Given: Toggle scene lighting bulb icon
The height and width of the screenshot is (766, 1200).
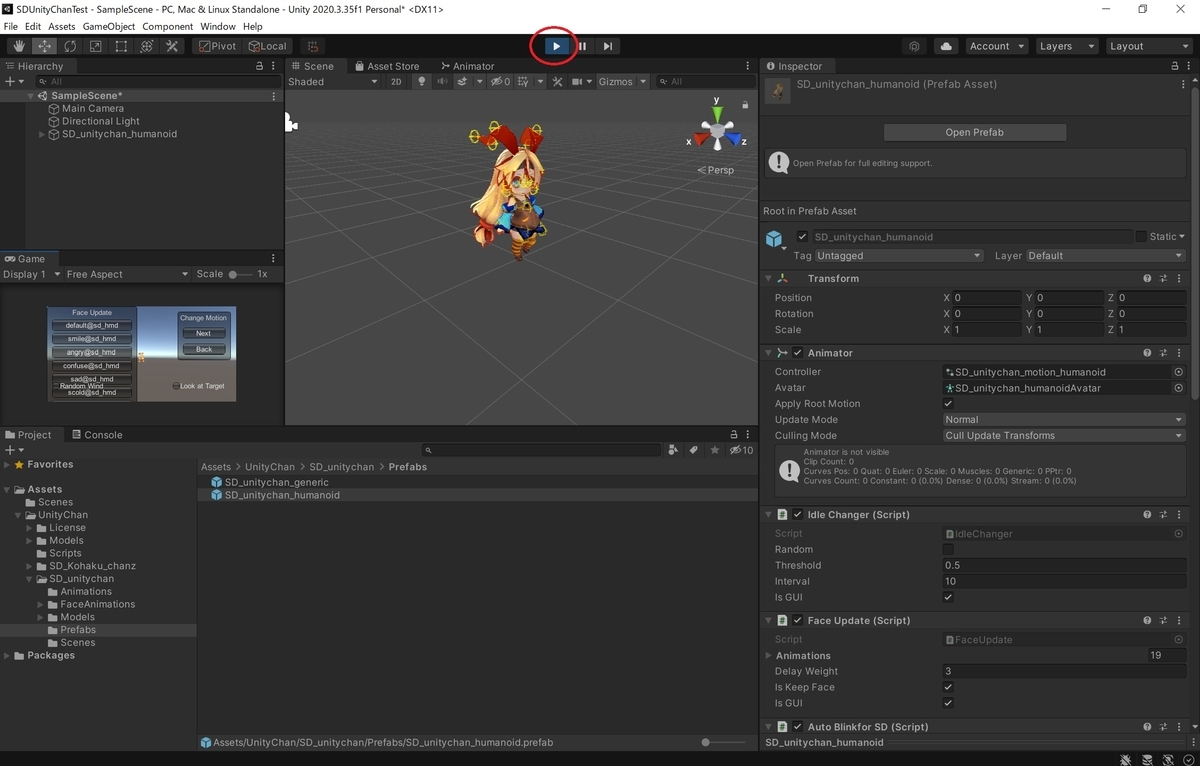Looking at the screenshot, I should 421,82.
